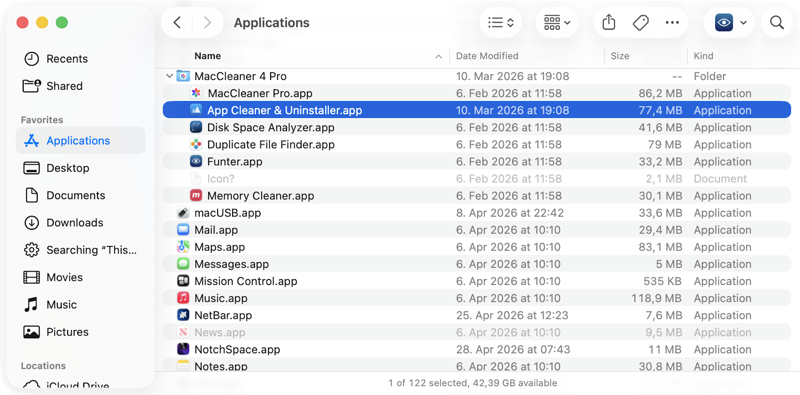Click the Maps.app icon
800x395 pixels.
[183, 247]
